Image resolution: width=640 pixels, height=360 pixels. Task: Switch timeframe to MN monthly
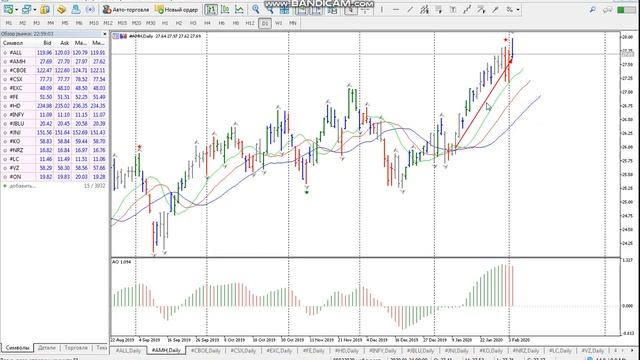(x=293, y=23)
